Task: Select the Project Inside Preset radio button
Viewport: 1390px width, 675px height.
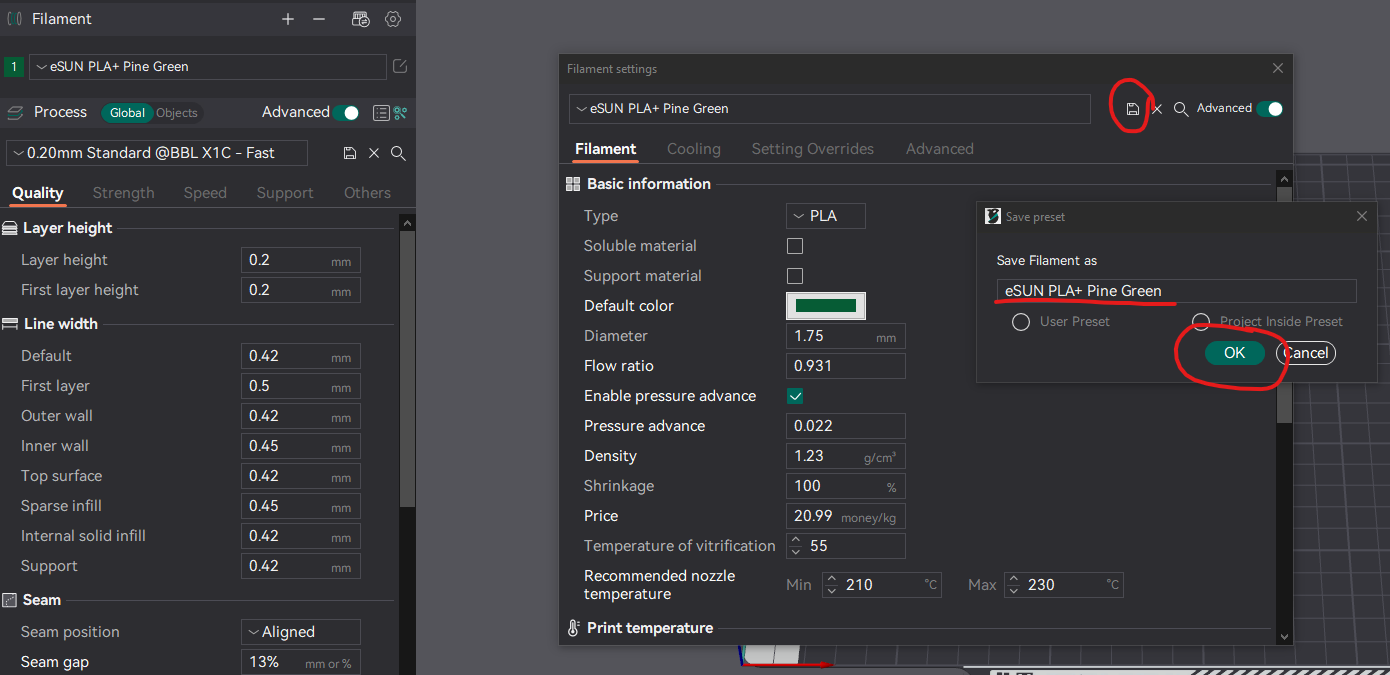Action: (x=1201, y=322)
